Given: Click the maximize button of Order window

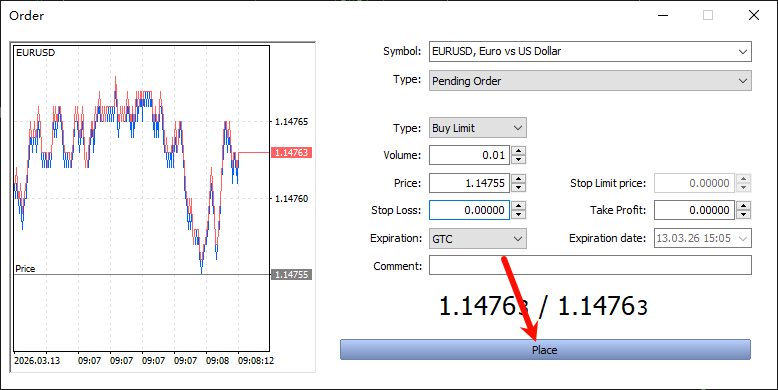Looking at the screenshot, I should tap(708, 15).
